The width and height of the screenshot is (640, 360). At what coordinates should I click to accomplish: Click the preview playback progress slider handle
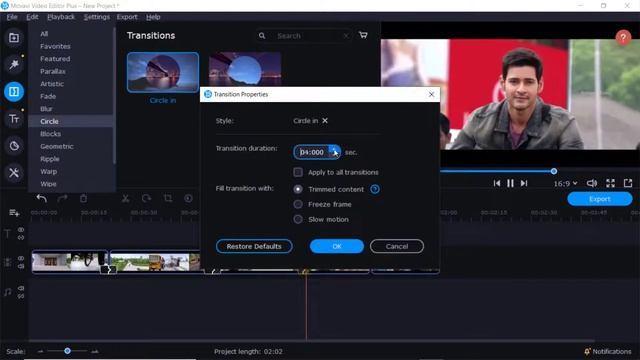point(553,171)
